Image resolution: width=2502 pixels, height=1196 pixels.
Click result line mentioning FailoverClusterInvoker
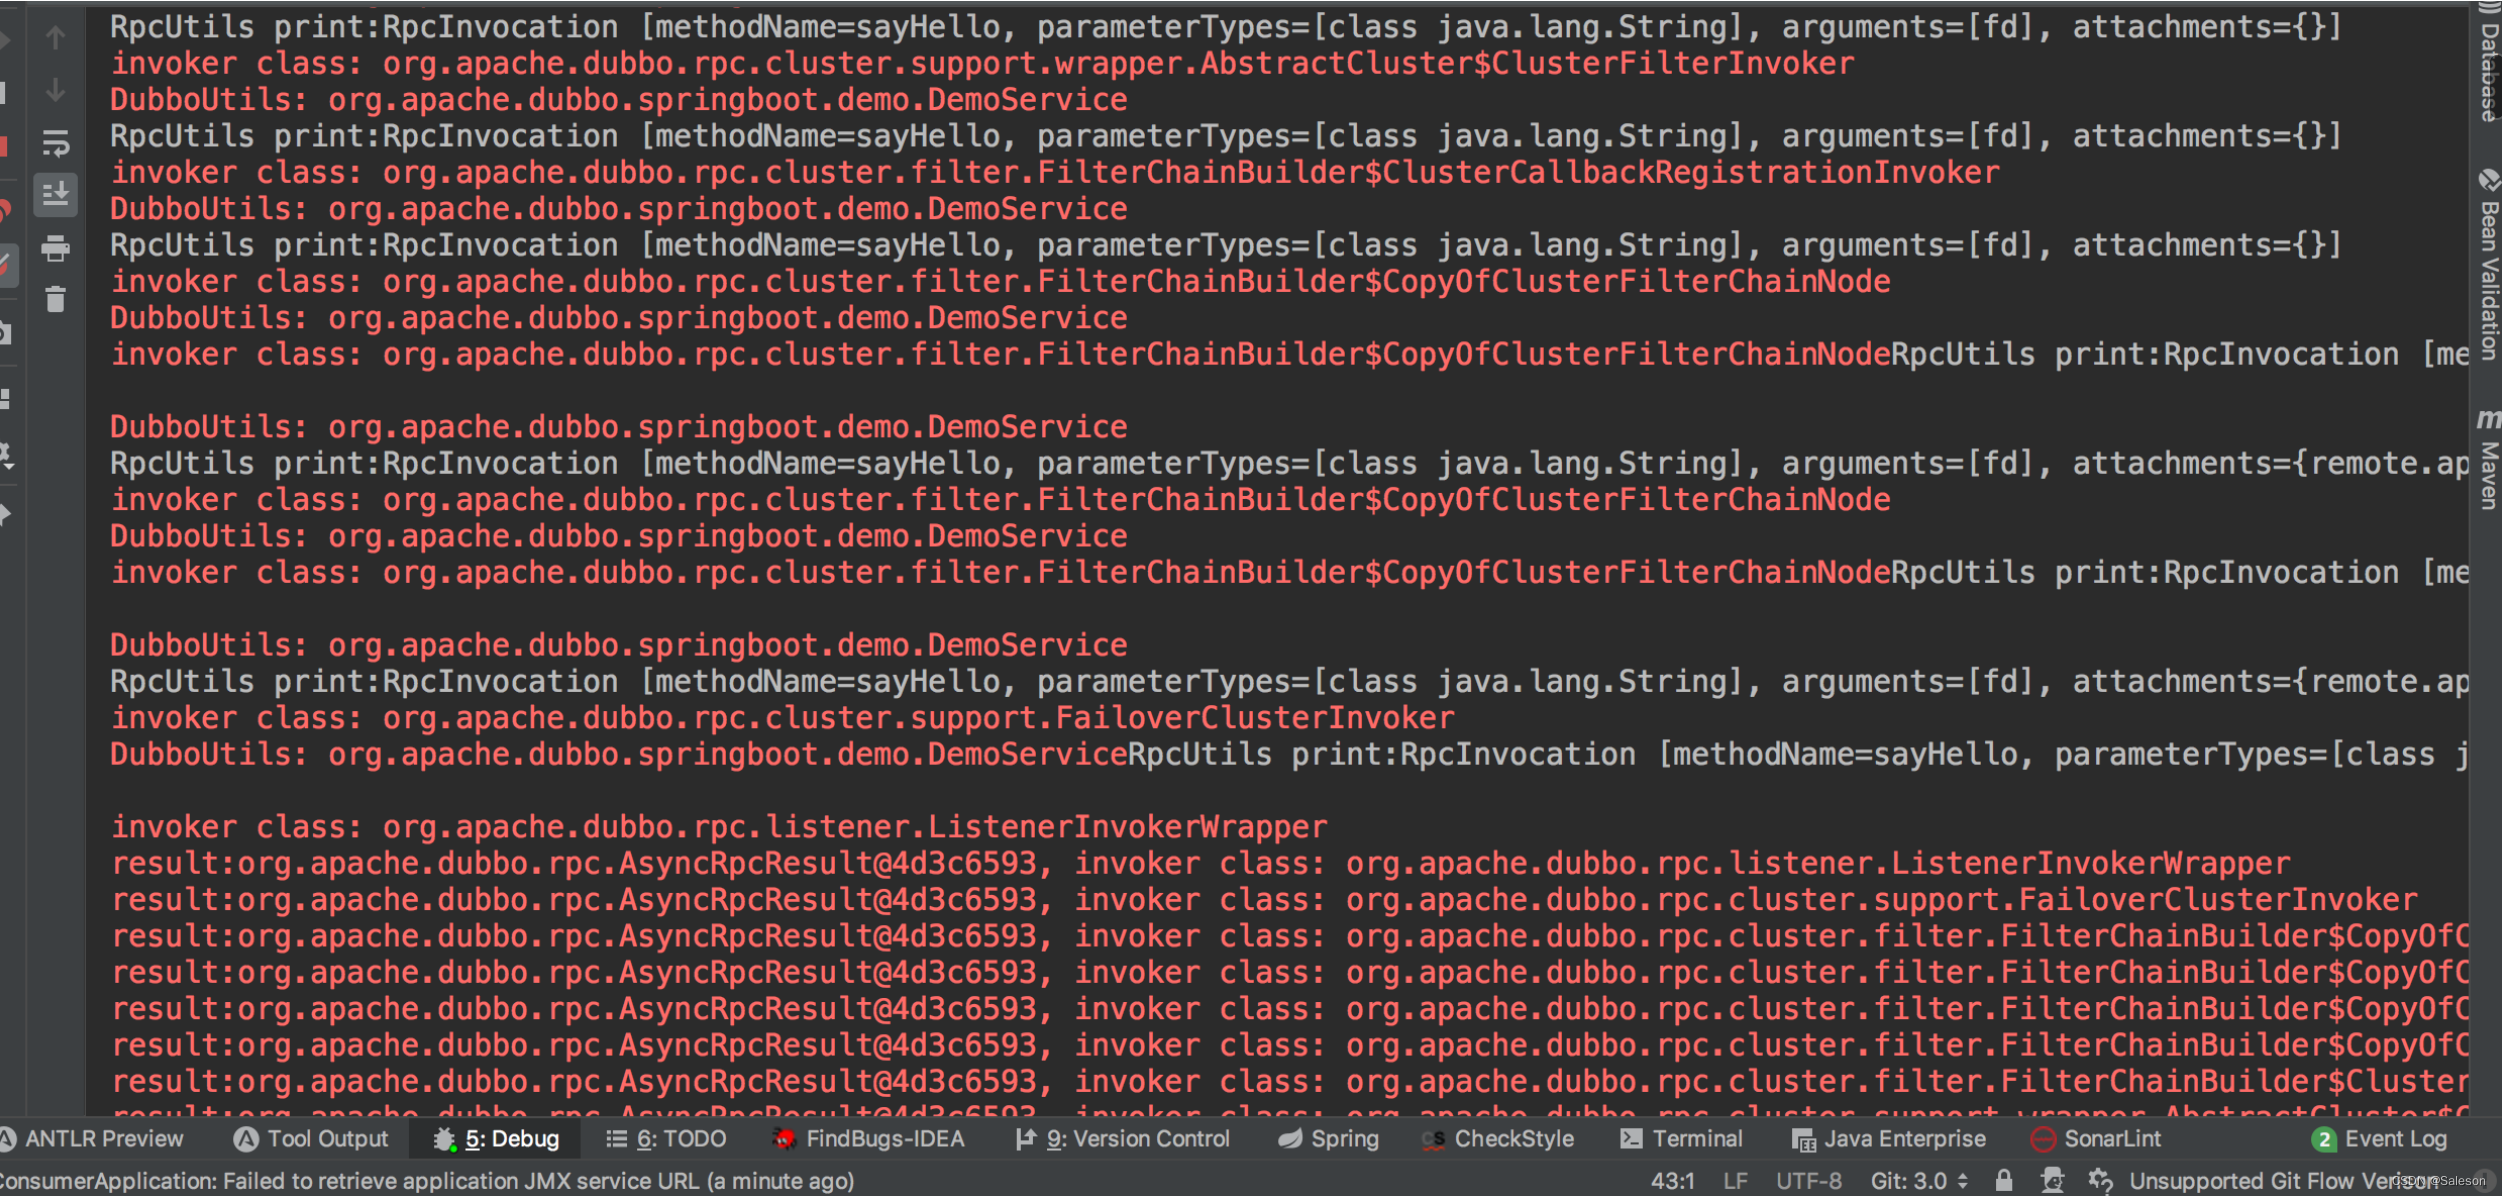click(x=1264, y=900)
